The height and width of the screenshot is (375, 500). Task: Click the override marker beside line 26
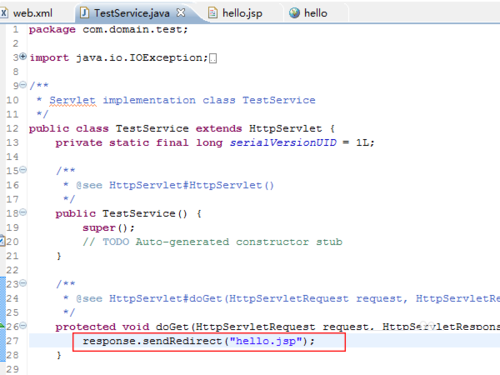pos(2,325)
